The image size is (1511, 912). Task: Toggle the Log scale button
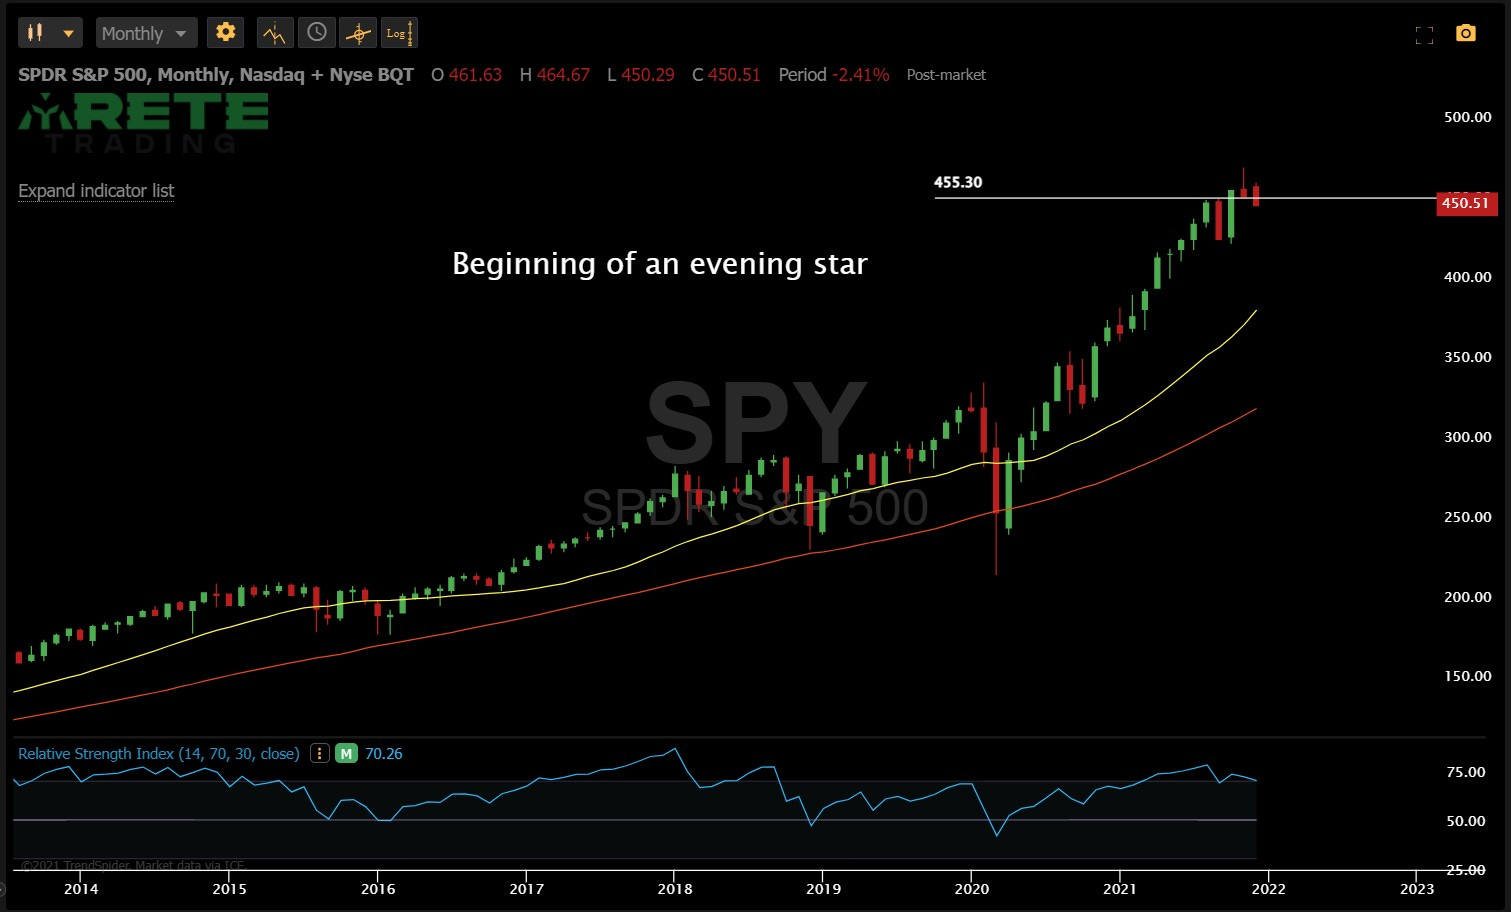[x=399, y=33]
